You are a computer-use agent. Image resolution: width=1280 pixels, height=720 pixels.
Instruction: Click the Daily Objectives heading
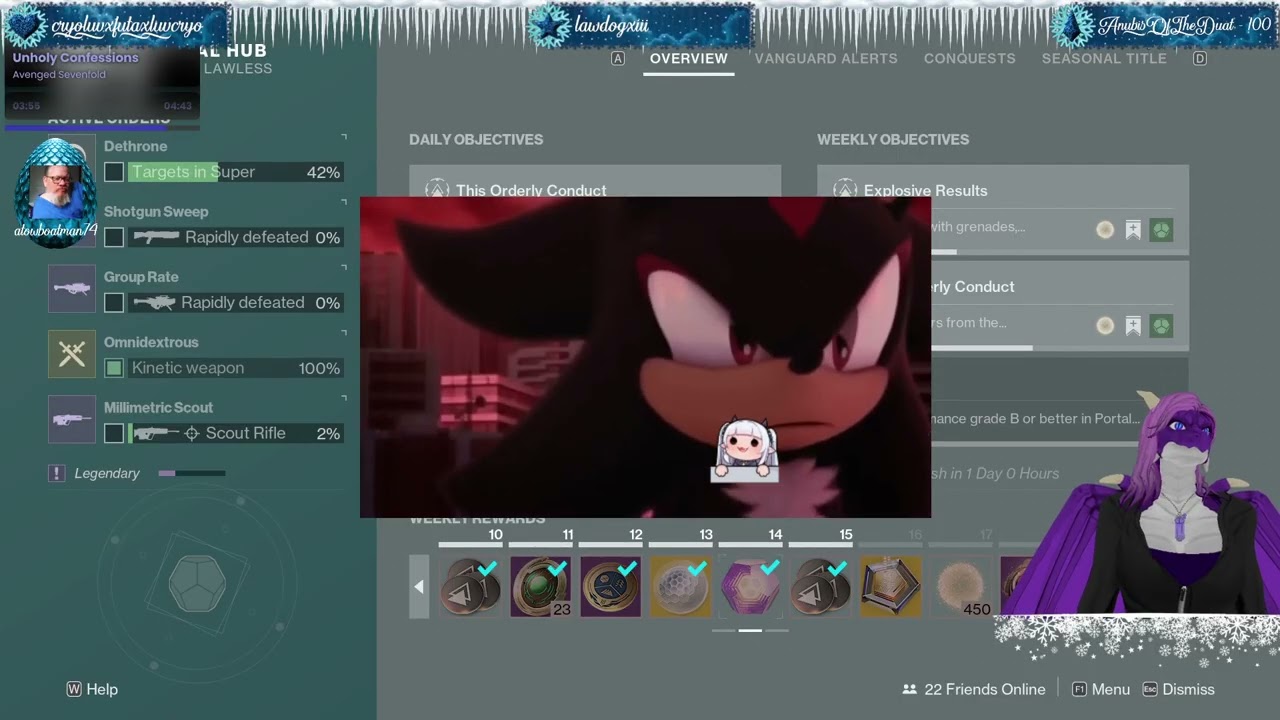tap(476, 139)
